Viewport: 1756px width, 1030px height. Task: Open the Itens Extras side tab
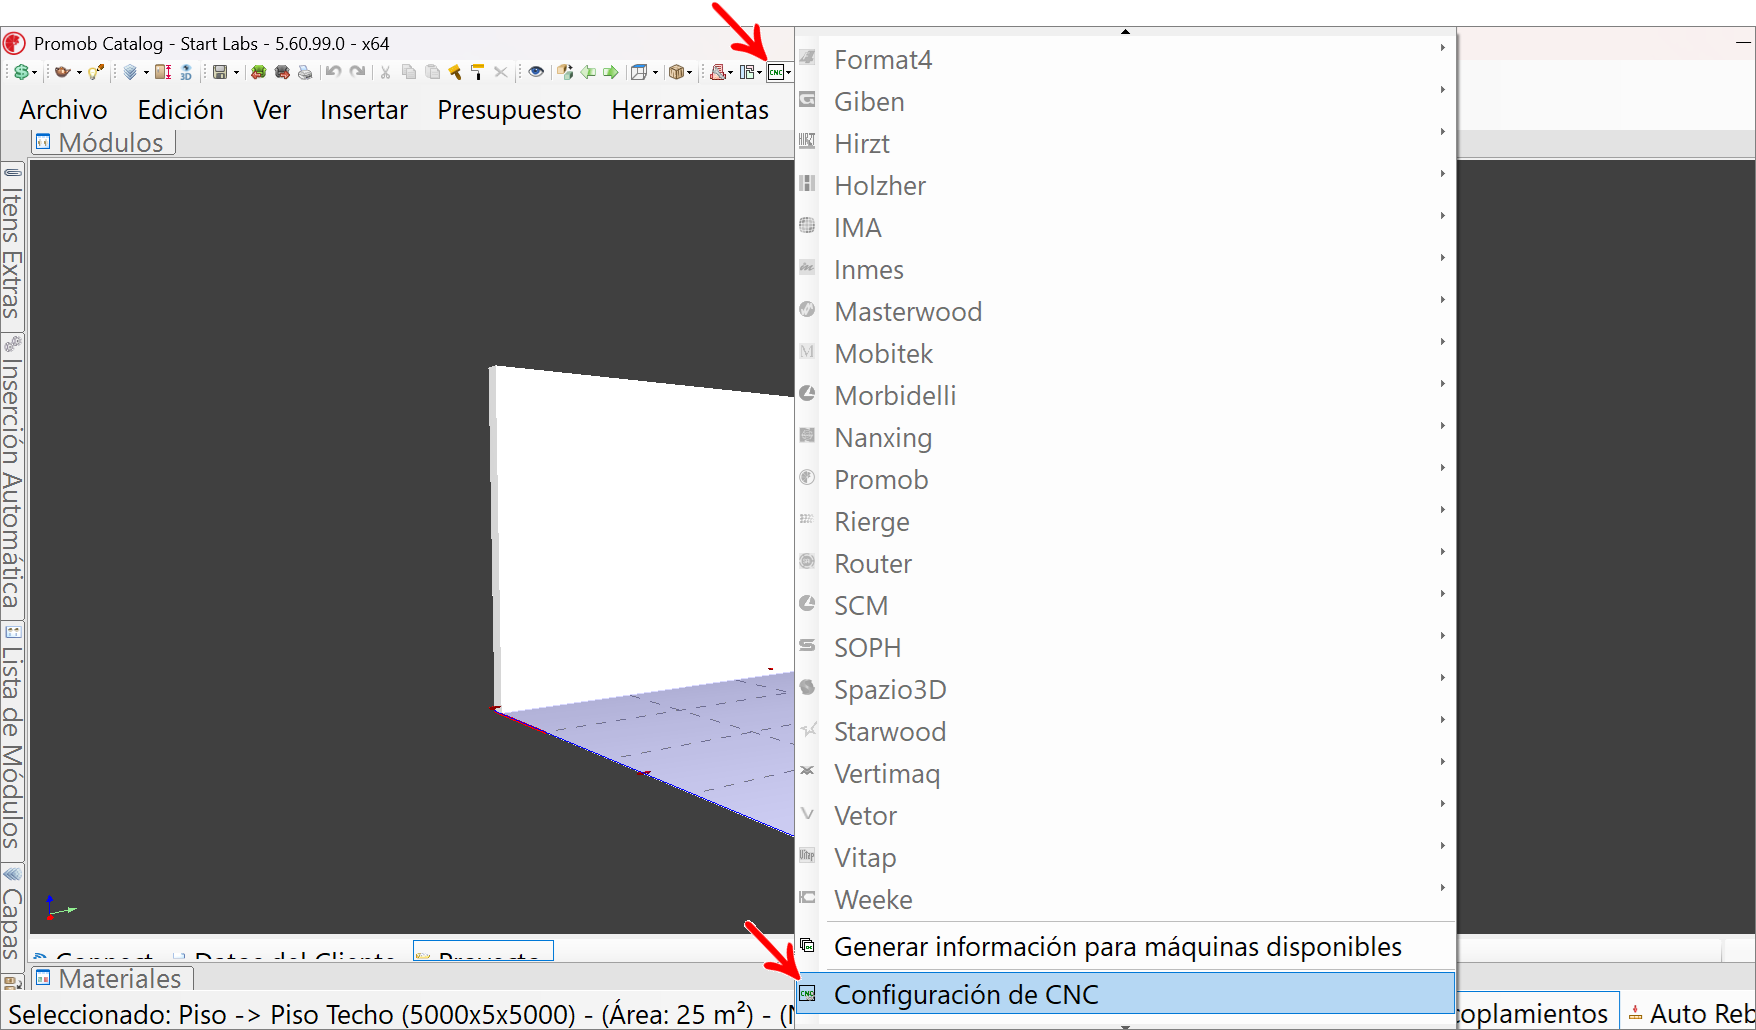tap(12, 247)
